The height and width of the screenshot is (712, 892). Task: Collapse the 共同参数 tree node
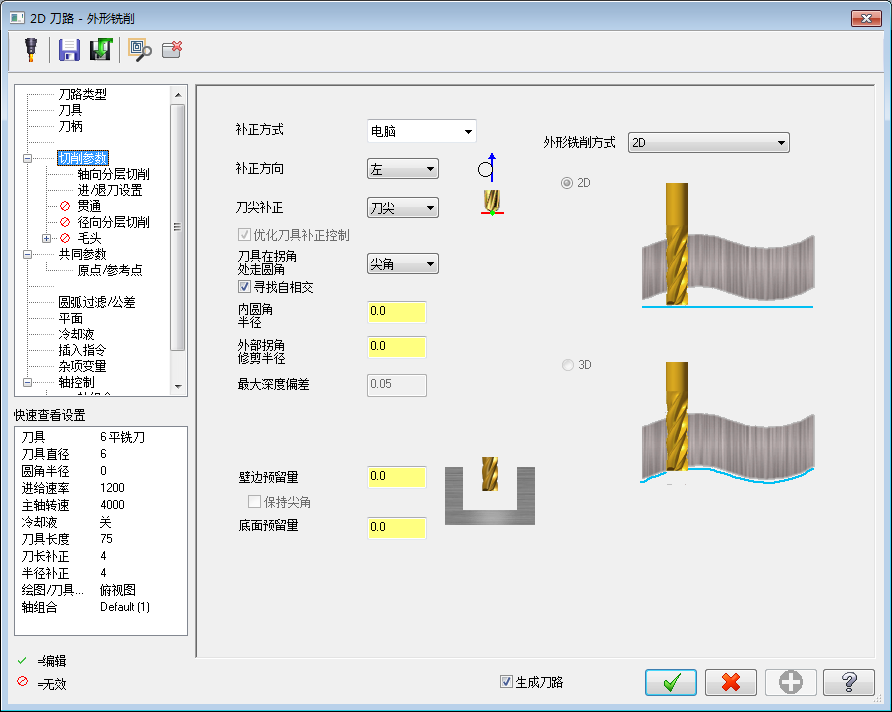click(27, 254)
